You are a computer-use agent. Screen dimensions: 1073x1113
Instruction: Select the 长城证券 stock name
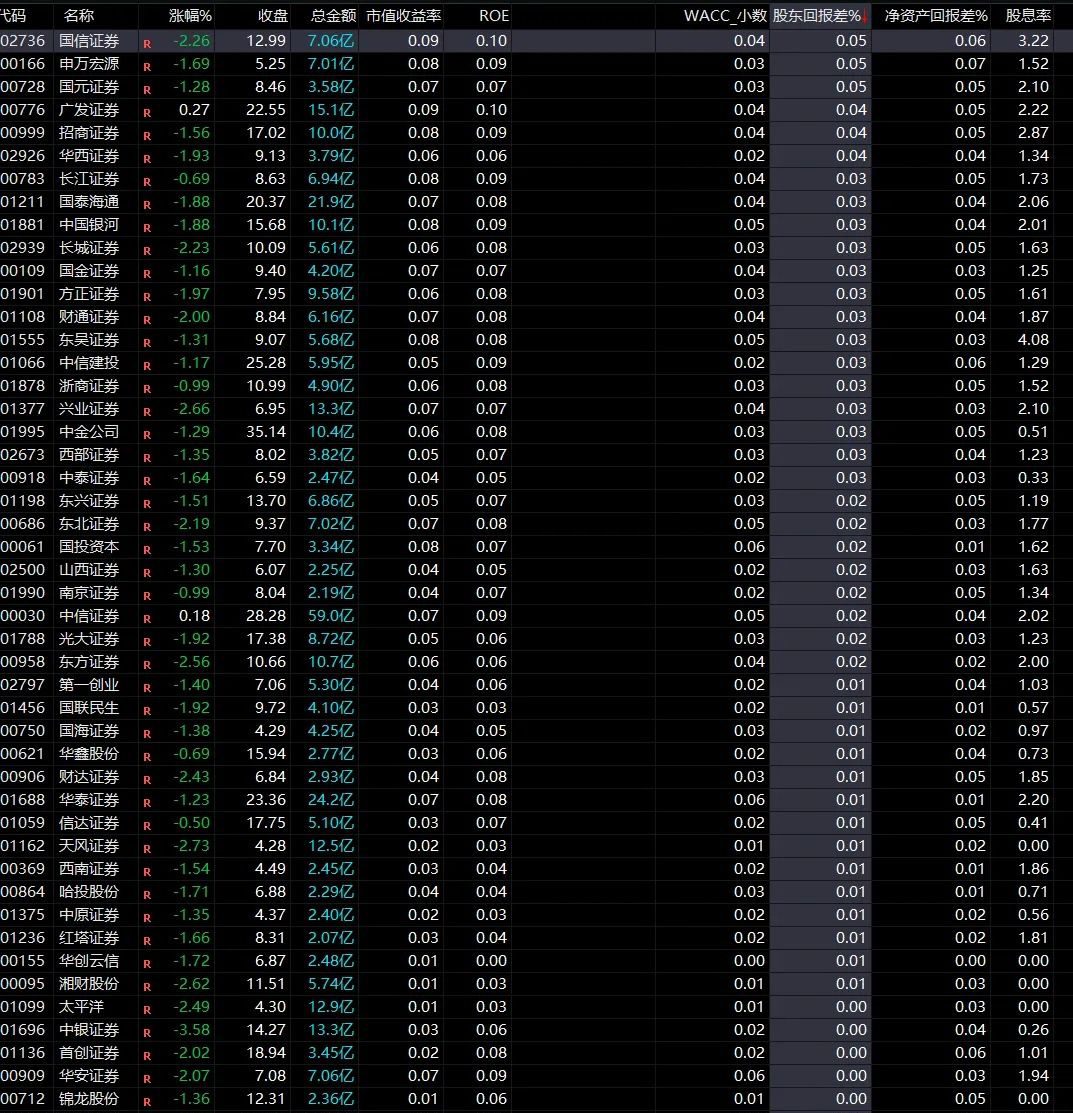(x=89, y=248)
